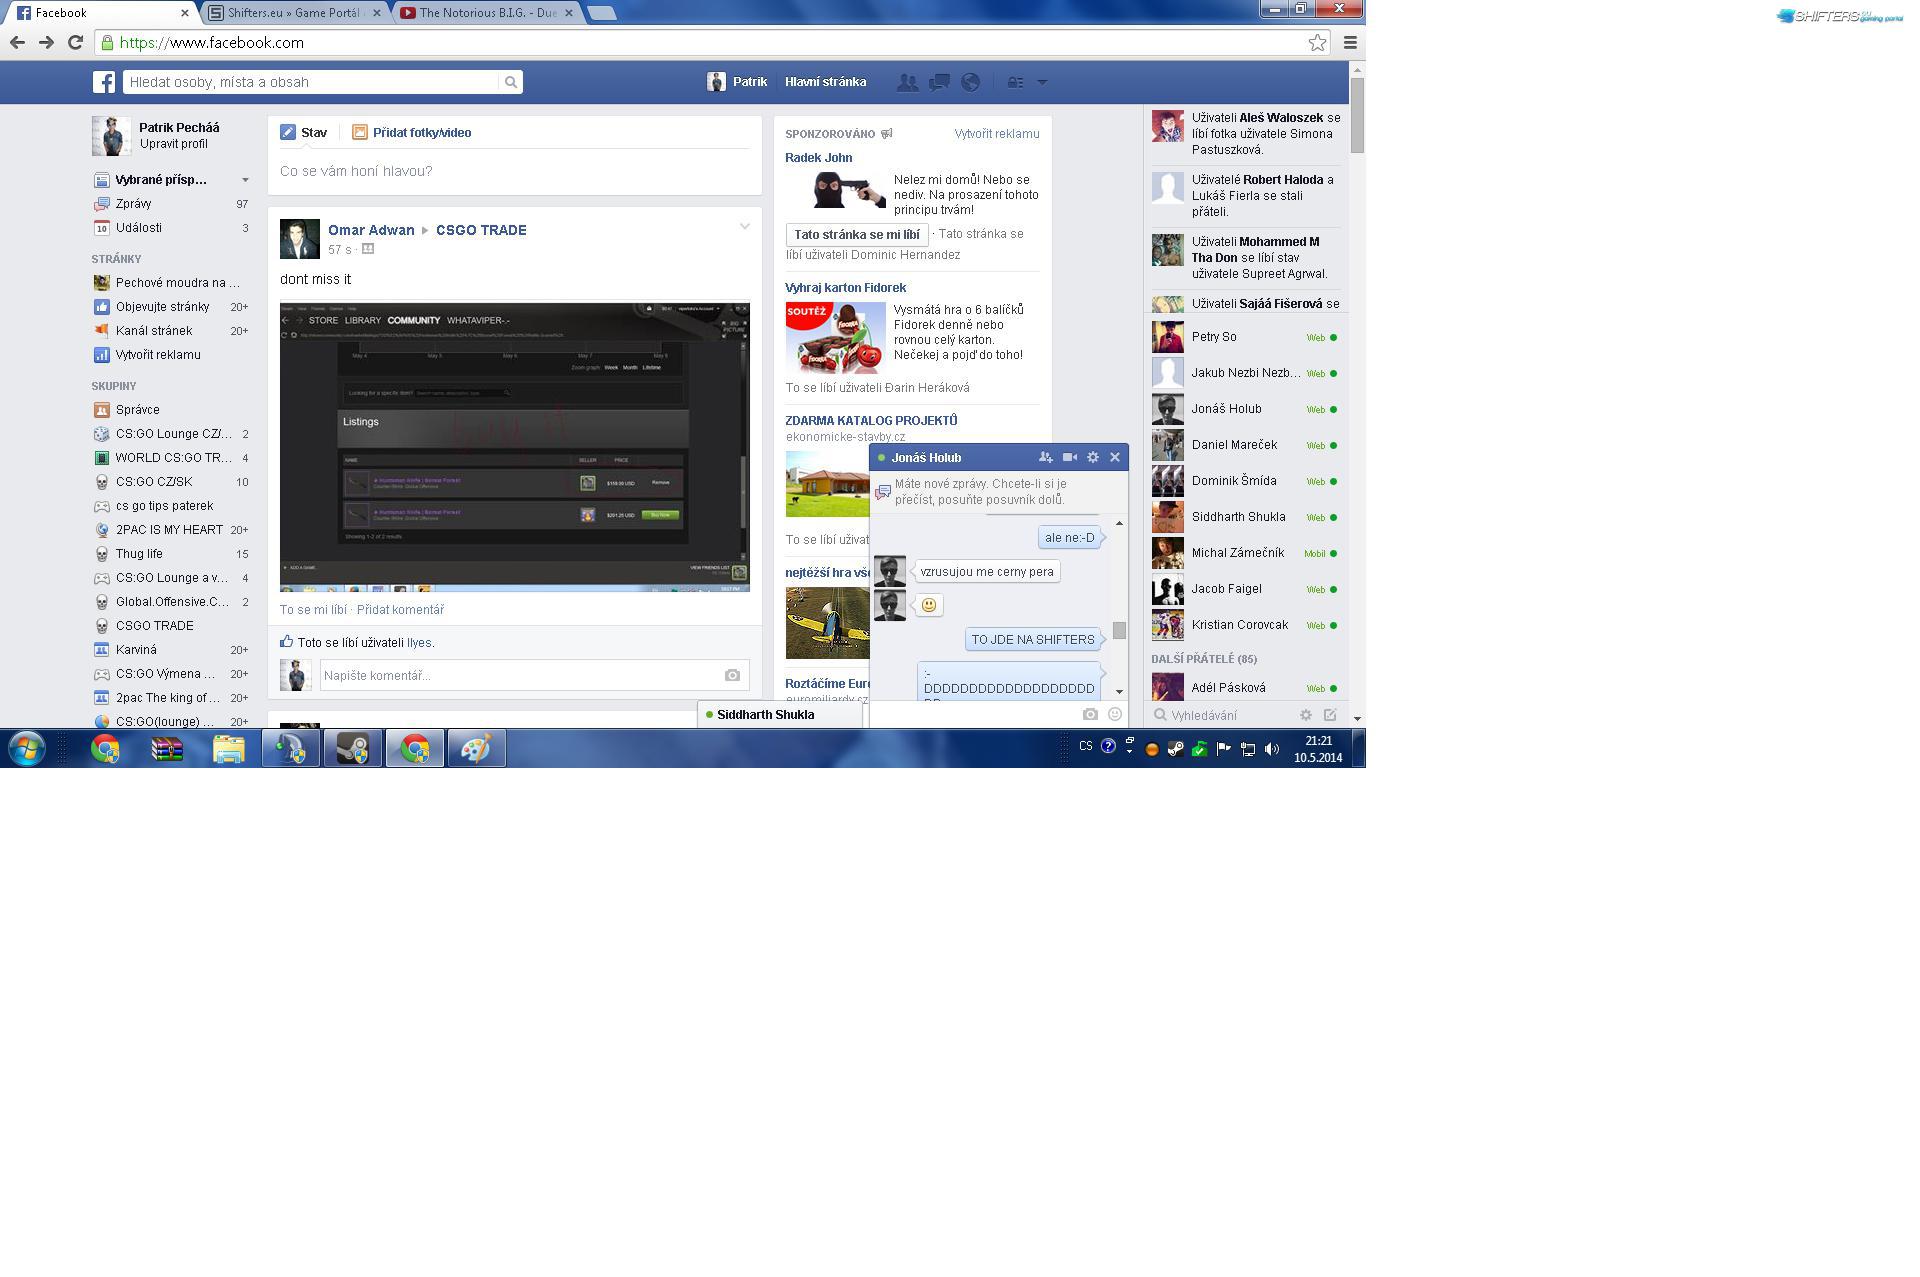The width and height of the screenshot is (1920, 1277).
Task: Click the address bar URL
Action: click(211, 43)
